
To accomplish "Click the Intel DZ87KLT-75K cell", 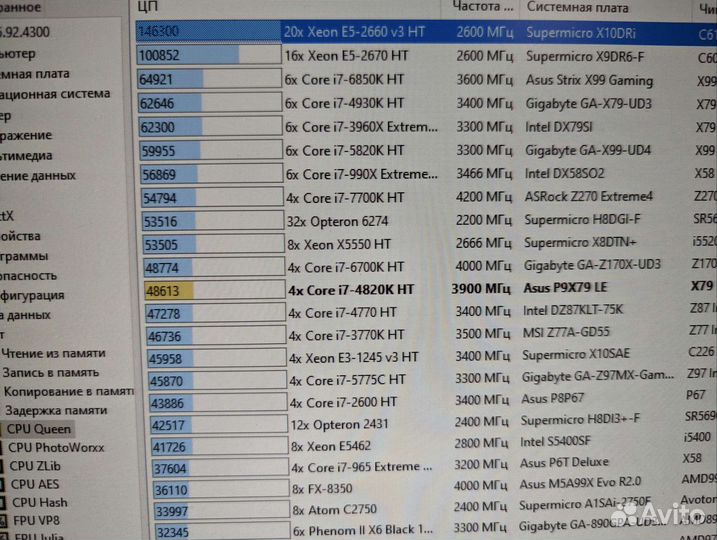I will point(573,310).
